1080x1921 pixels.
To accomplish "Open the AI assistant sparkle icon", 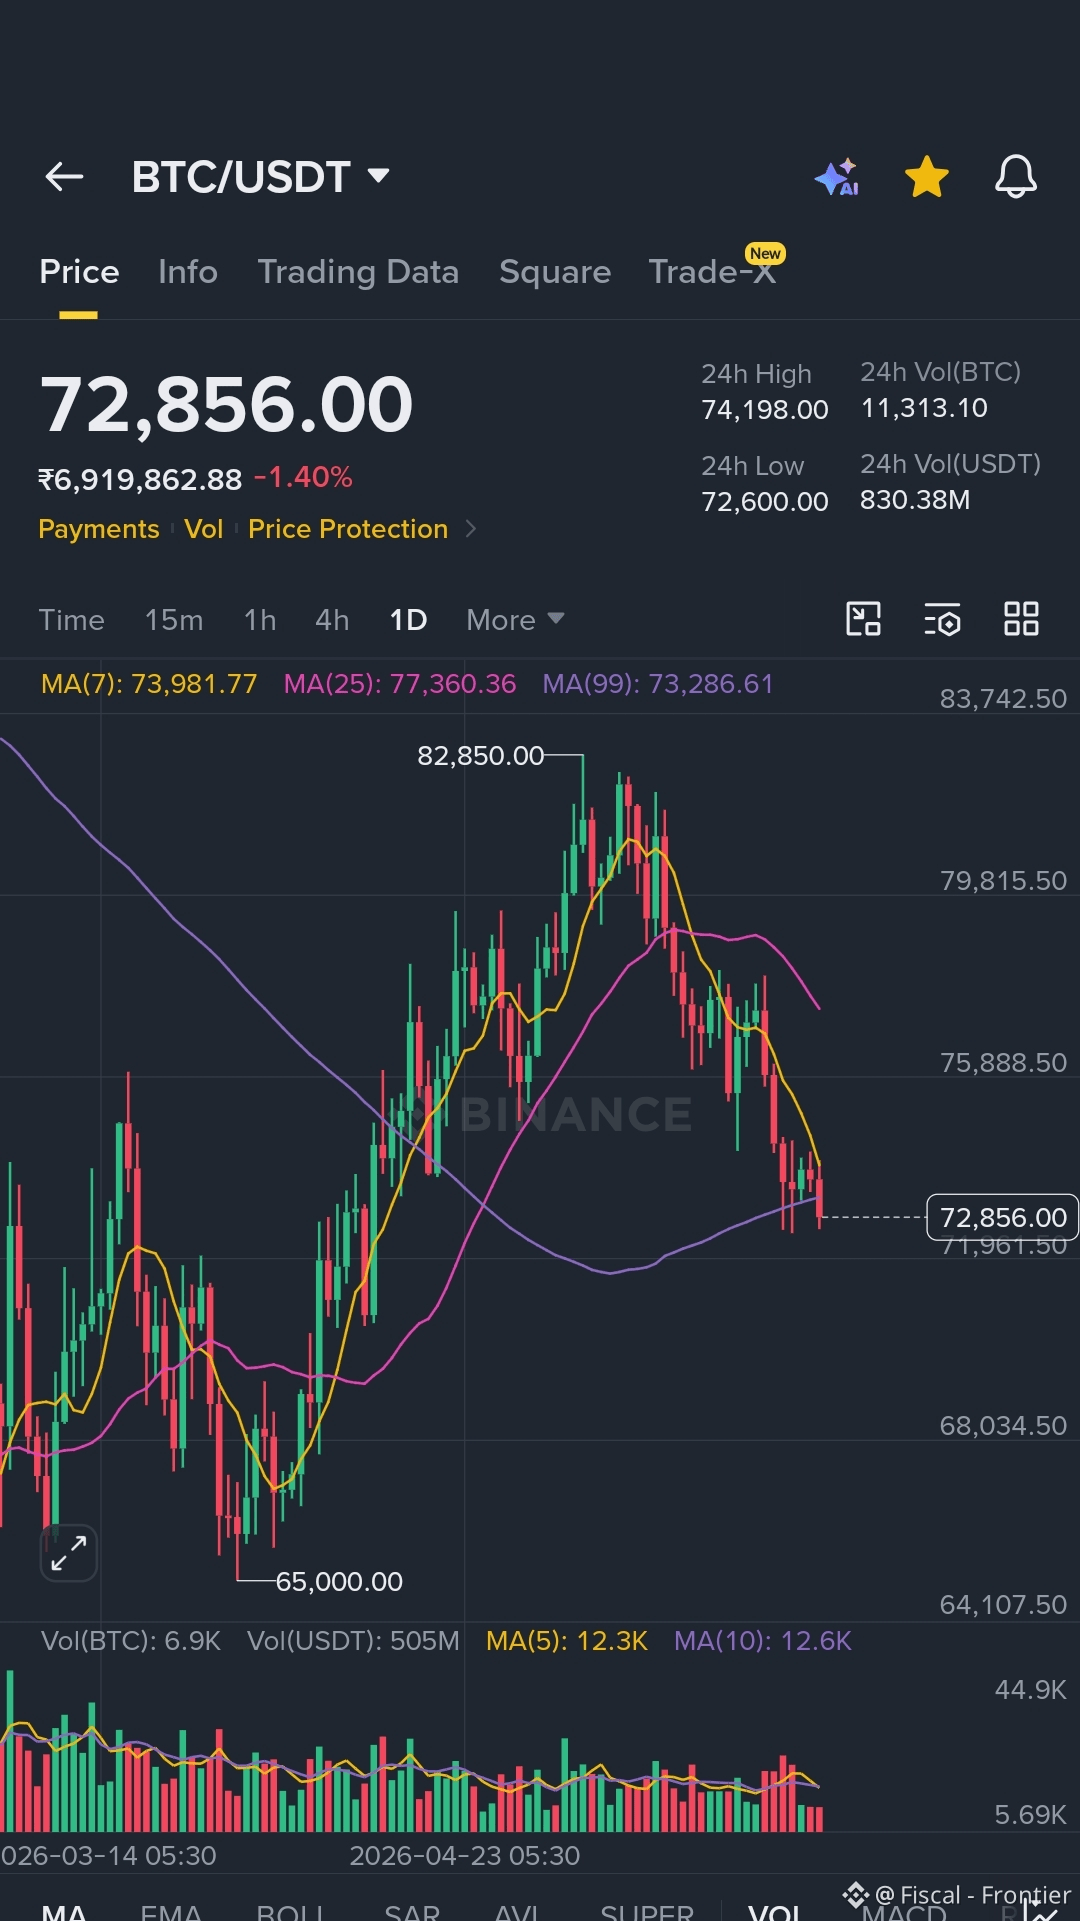I will click(x=838, y=177).
